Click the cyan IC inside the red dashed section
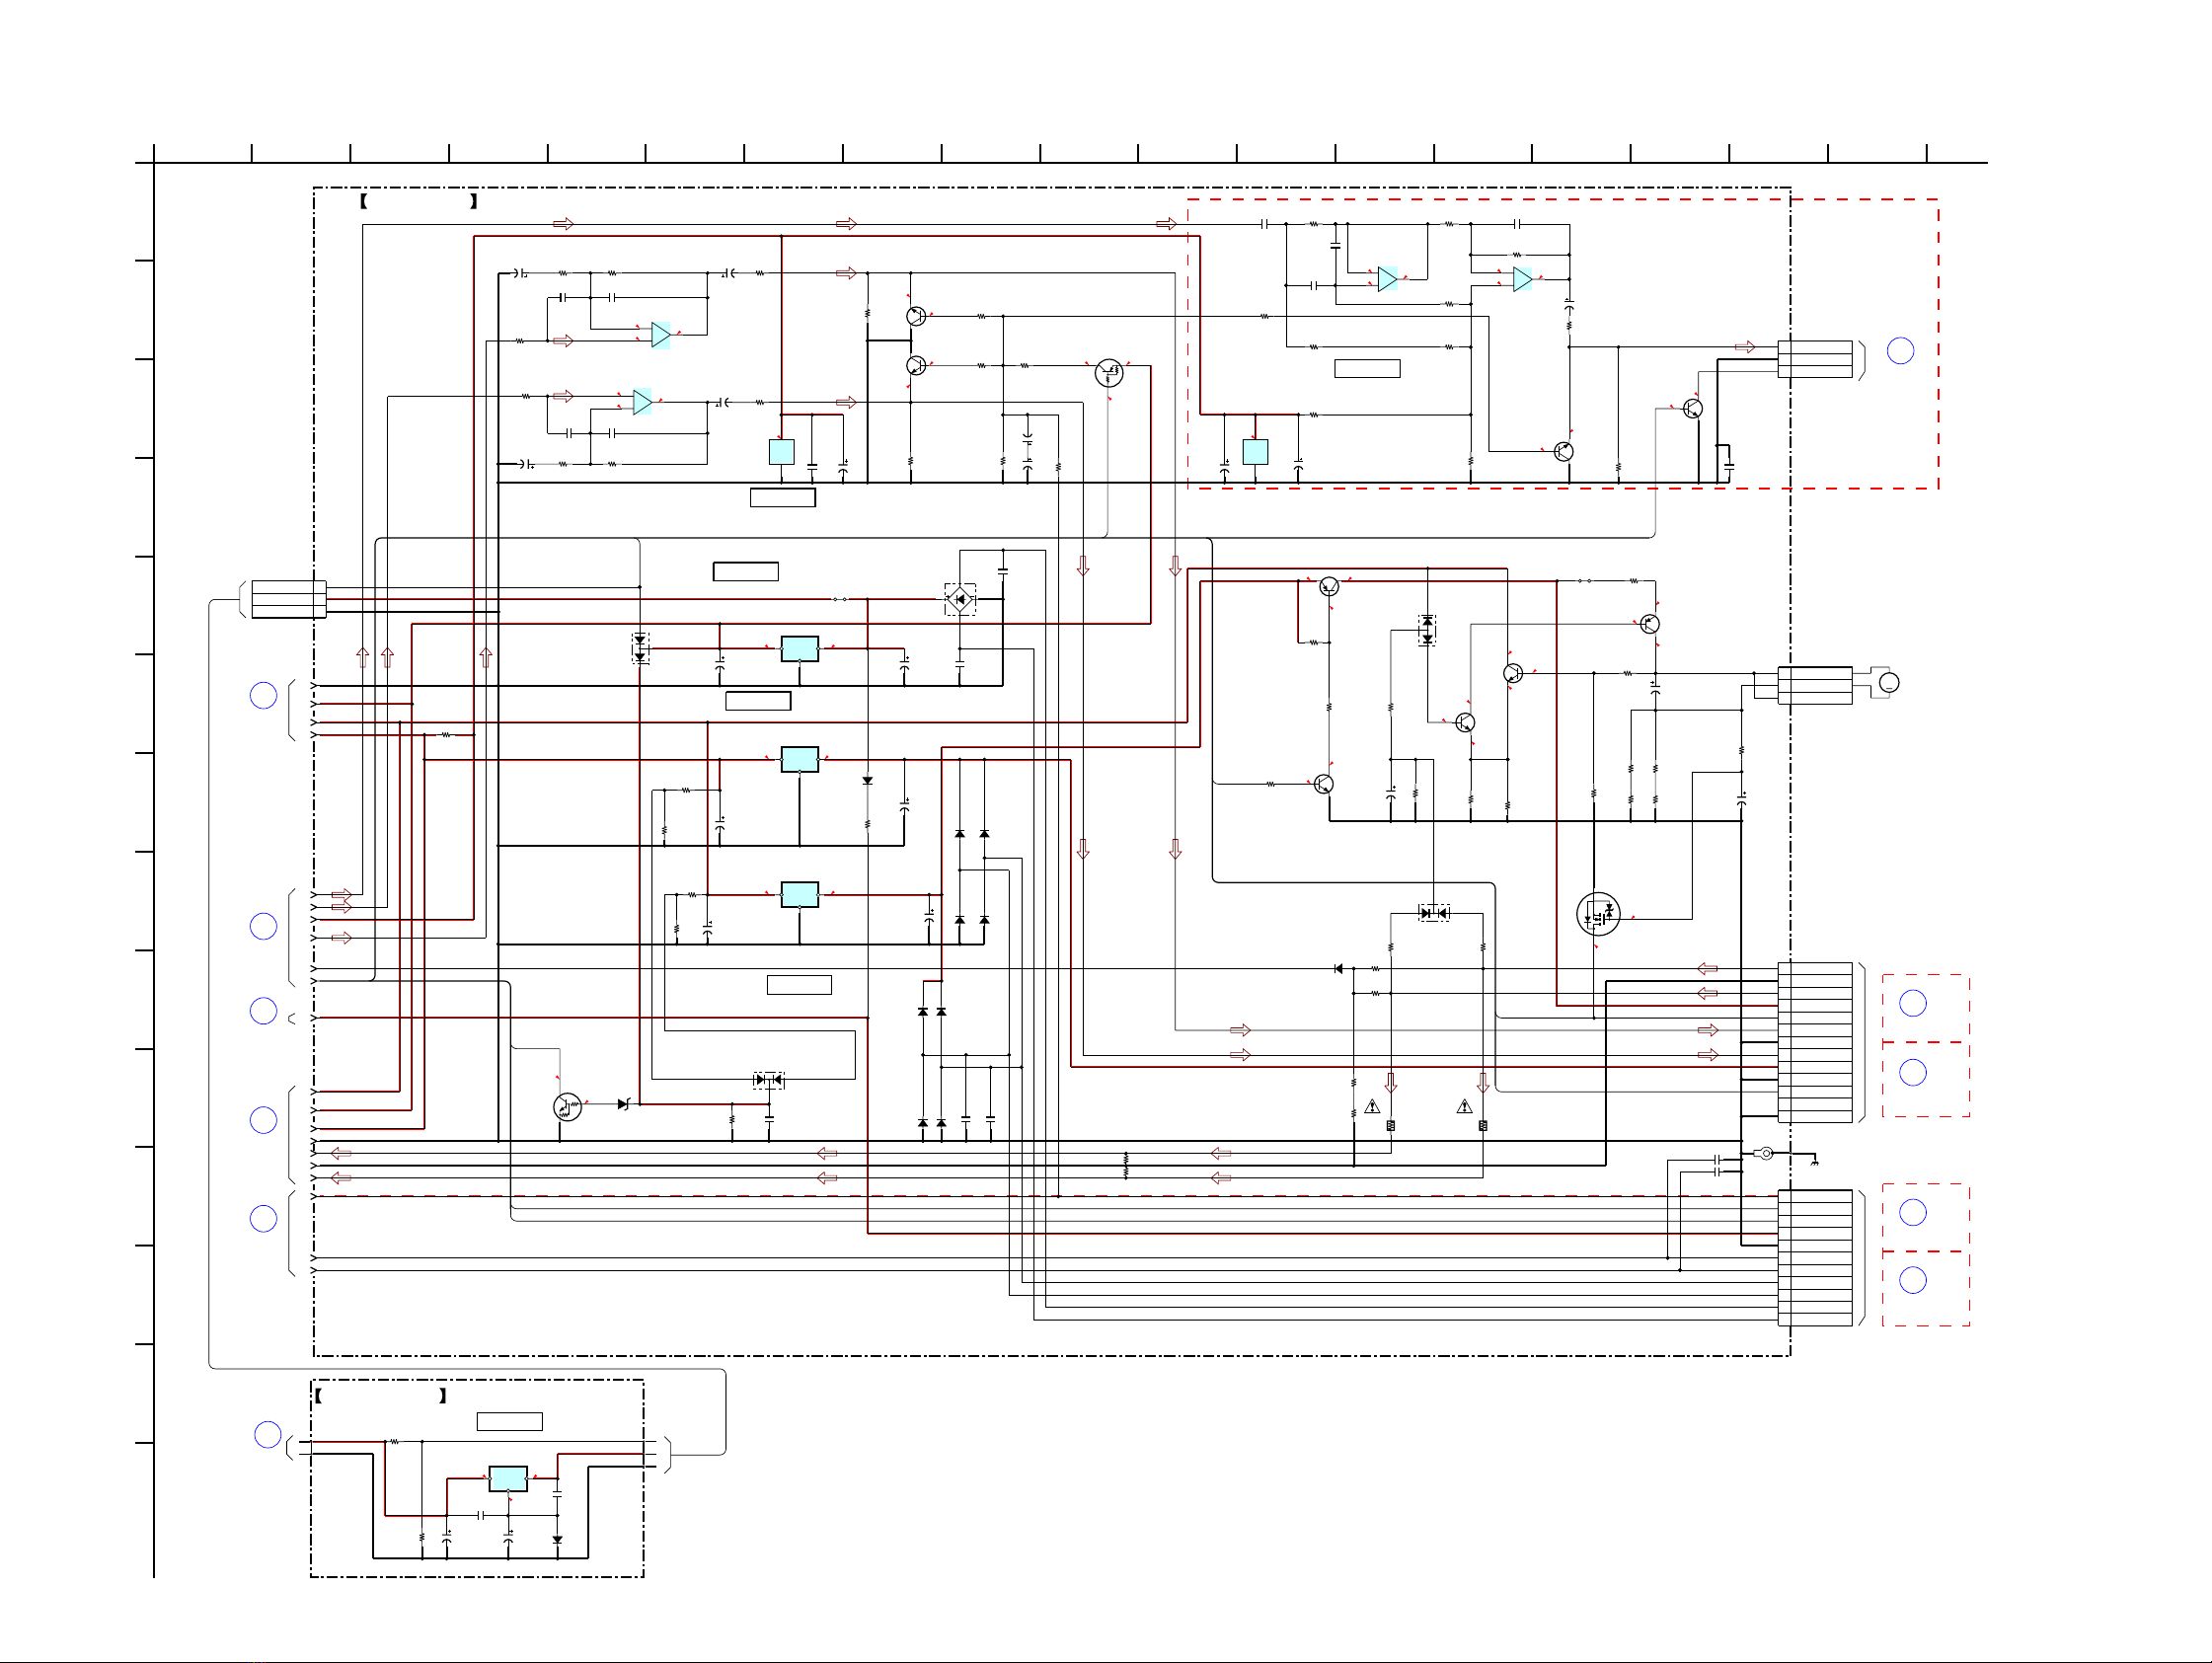This screenshot has height=1663, width=2212. pos(1255,452)
